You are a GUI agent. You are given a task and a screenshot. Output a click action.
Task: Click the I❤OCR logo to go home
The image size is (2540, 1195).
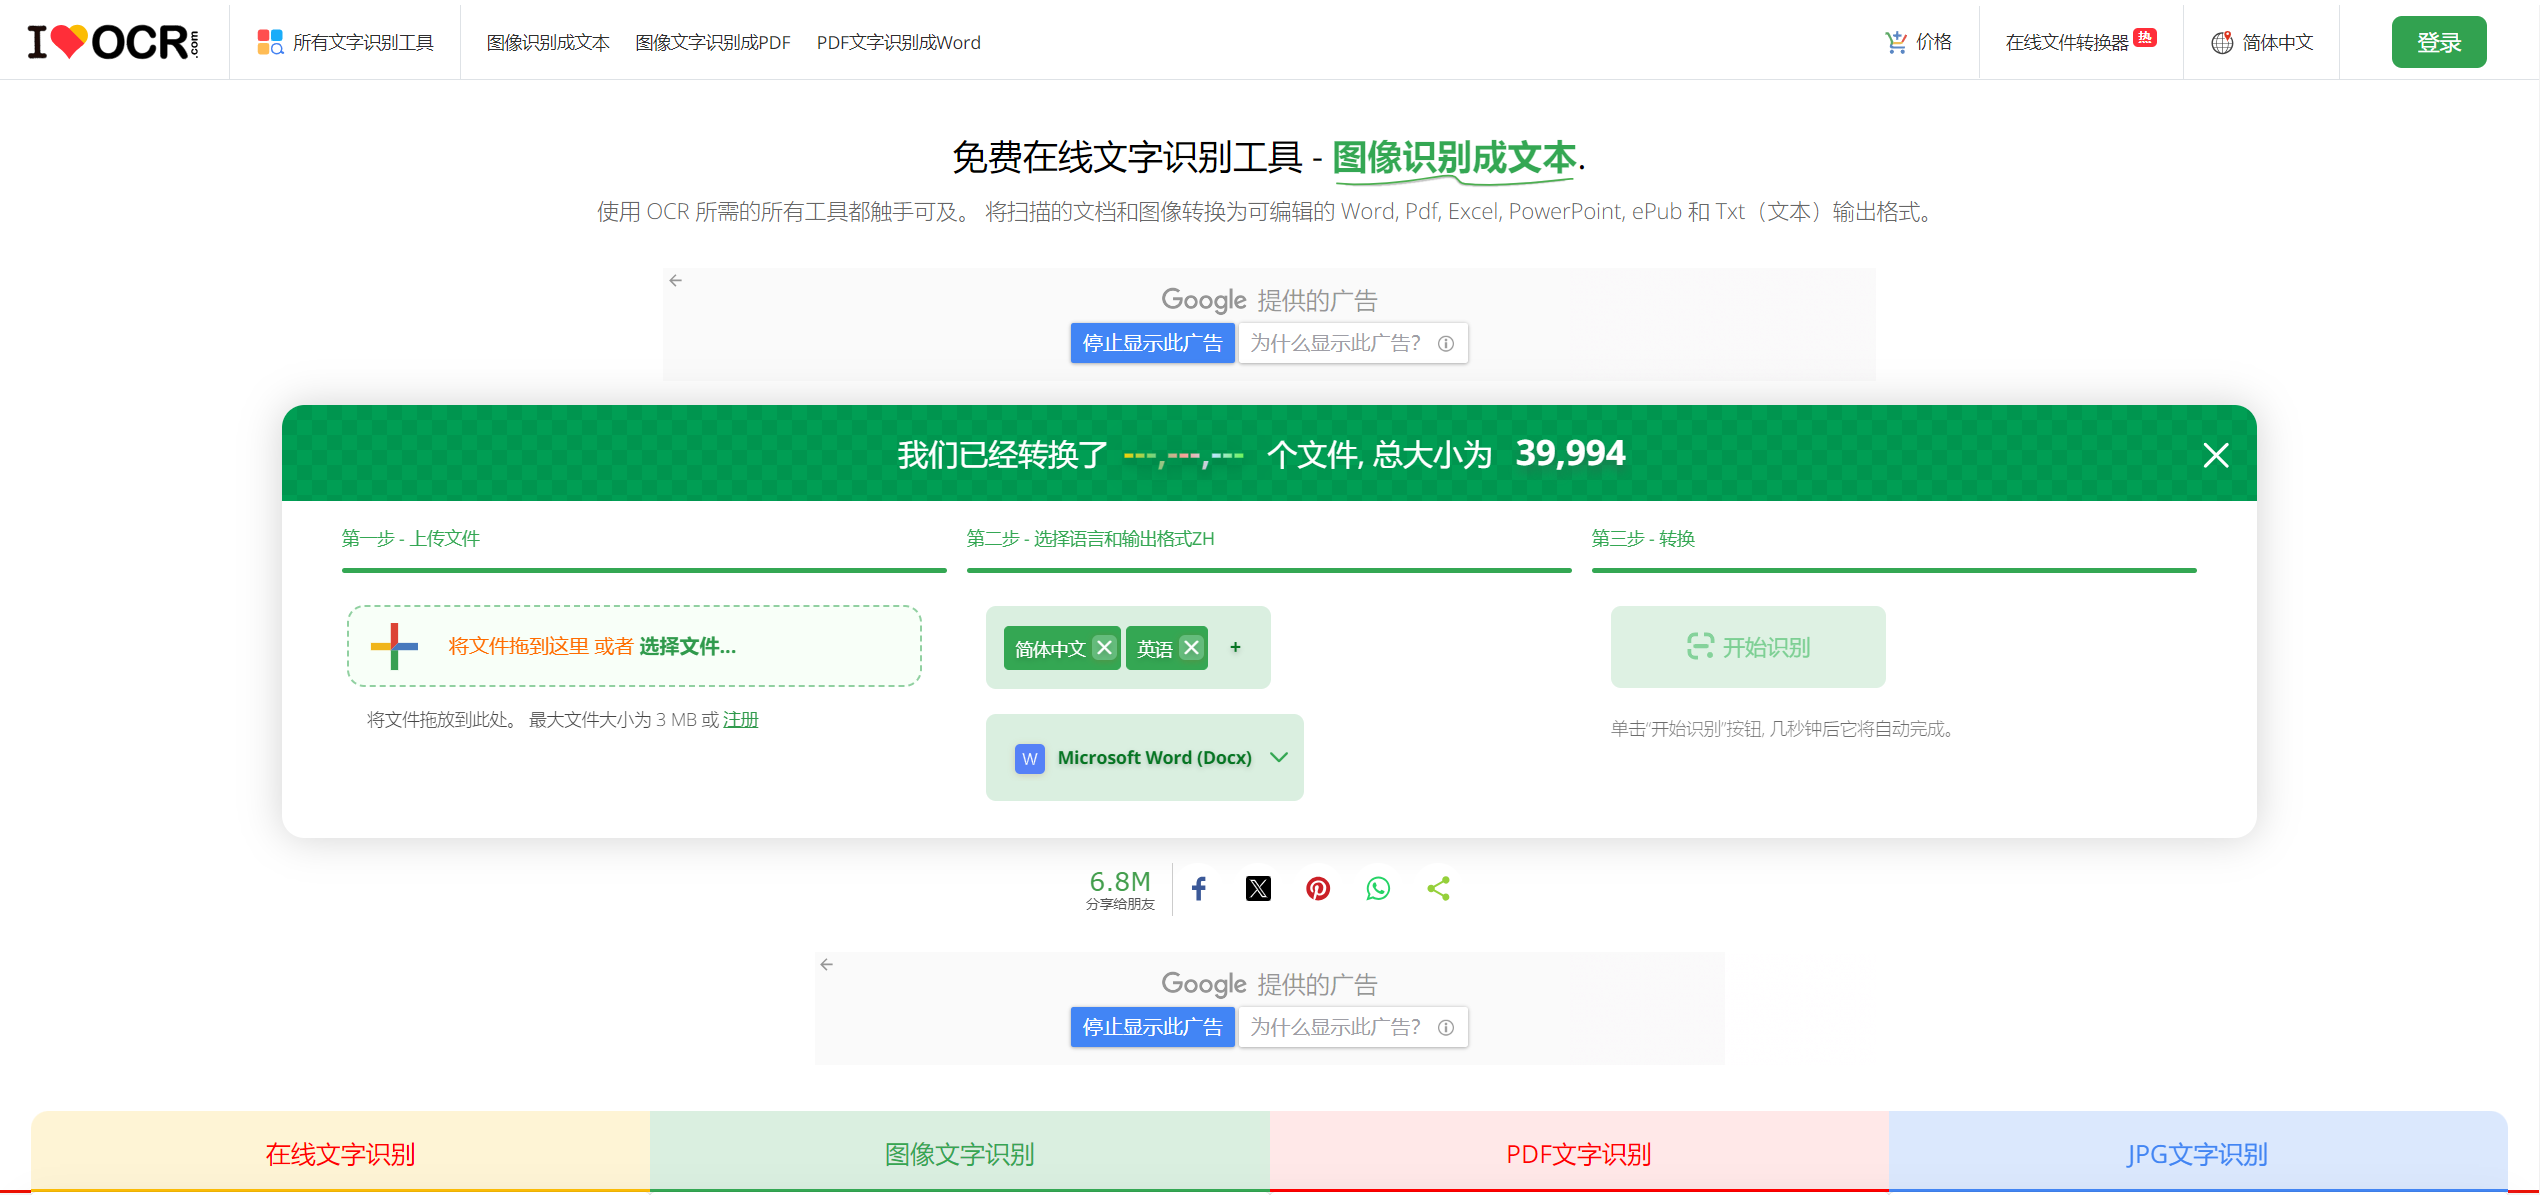pyautogui.click(x=113, y=41)
